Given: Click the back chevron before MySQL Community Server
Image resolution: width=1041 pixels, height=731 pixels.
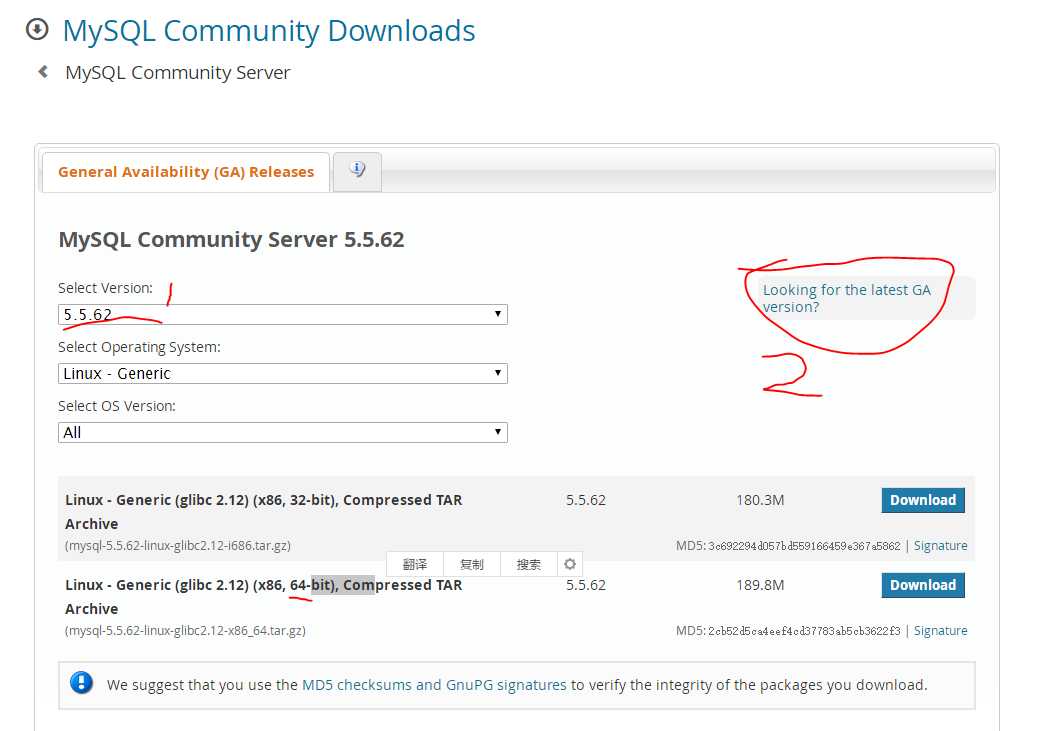Looking at the screenshot, I should pyautogui.click(x=43, y=71).
